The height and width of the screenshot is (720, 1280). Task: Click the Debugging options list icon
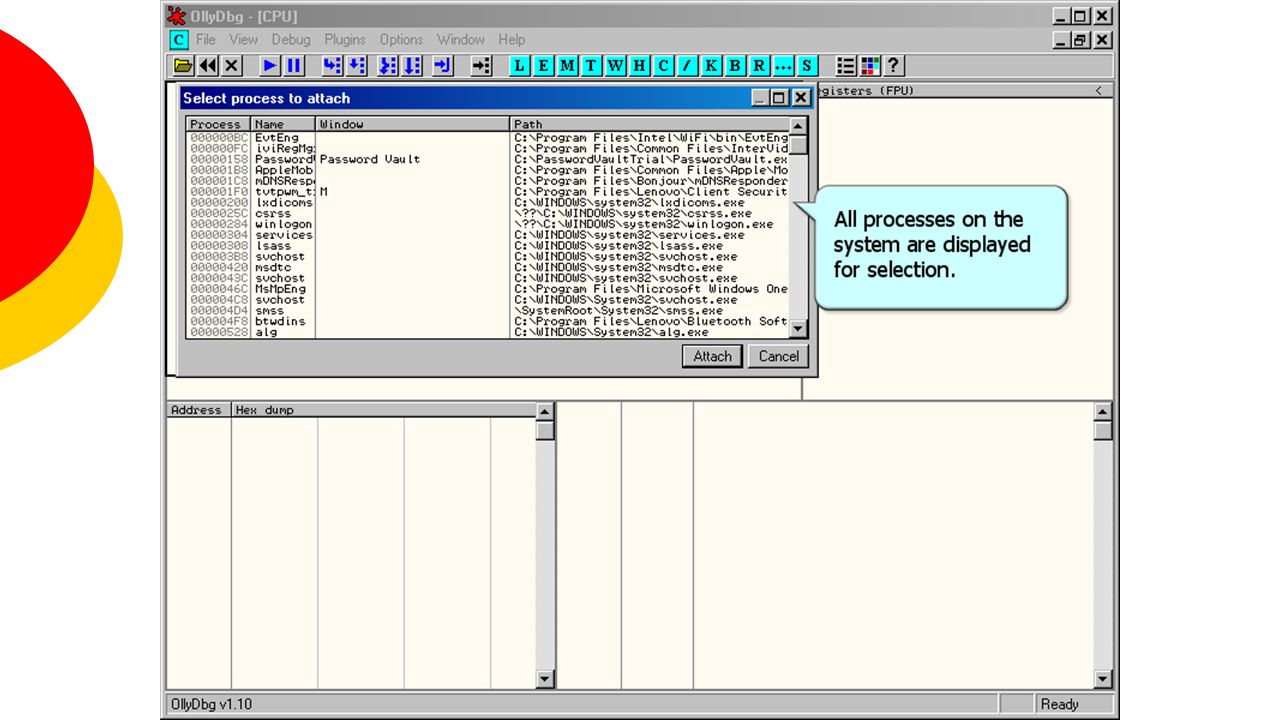[x=846, y=66]
